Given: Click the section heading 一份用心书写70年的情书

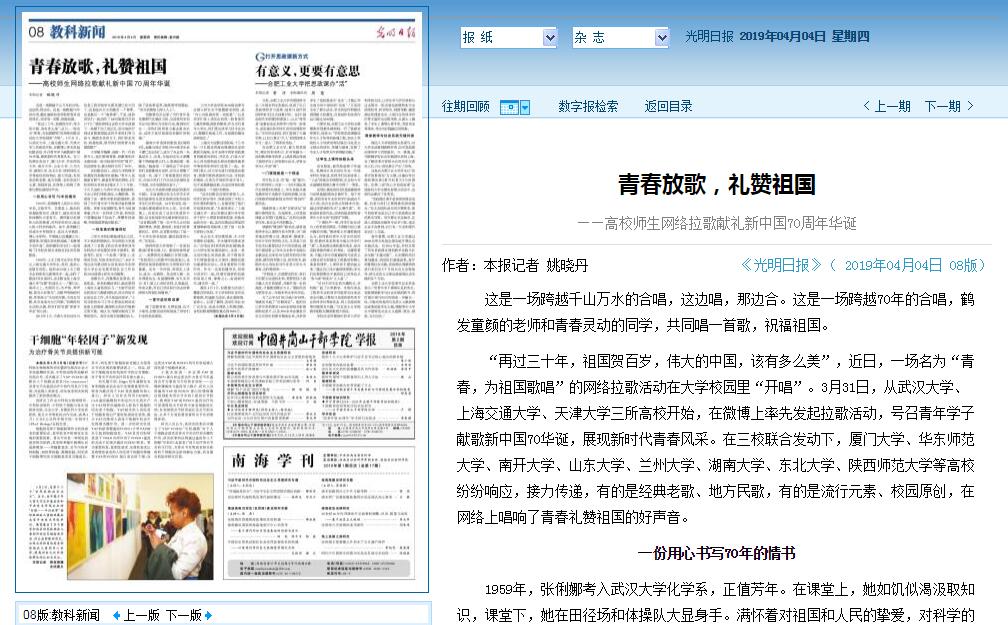Looking at the screenshot, I should [x=717, y=554].
